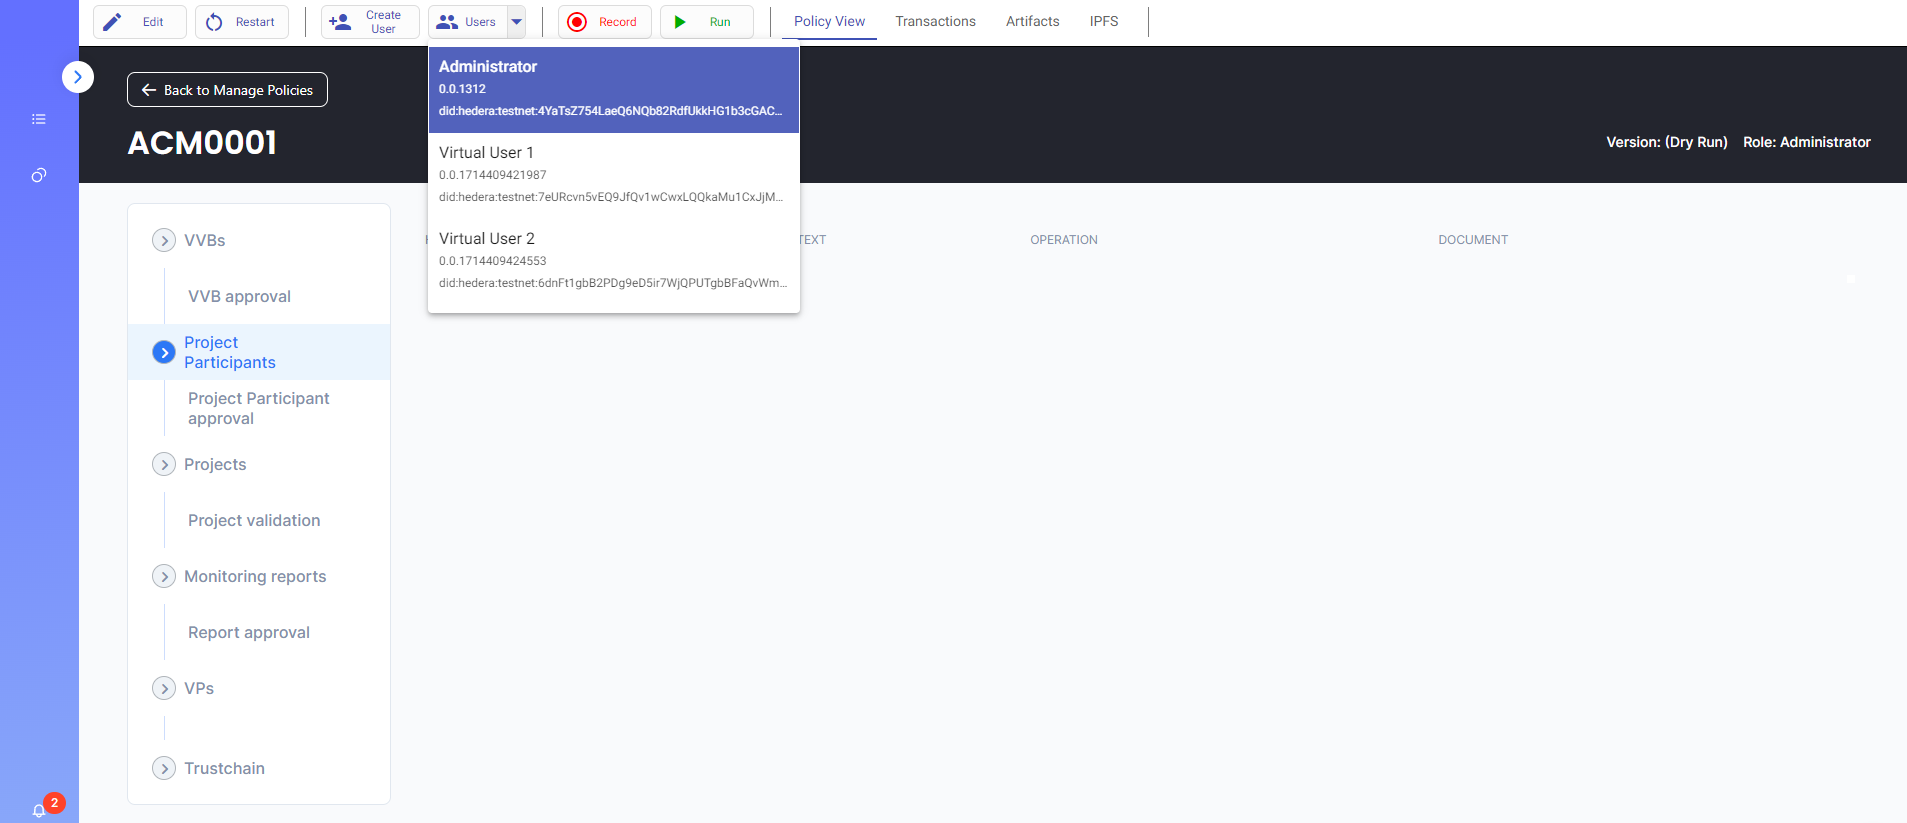Click the Edit pencil icon
Screen dimensions: 1907x823
coord(113,22)
